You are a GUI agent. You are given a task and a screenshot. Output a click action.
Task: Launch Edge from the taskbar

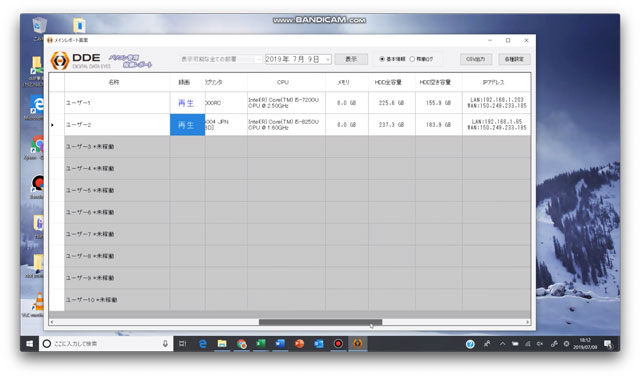click(x=202, y=344)
